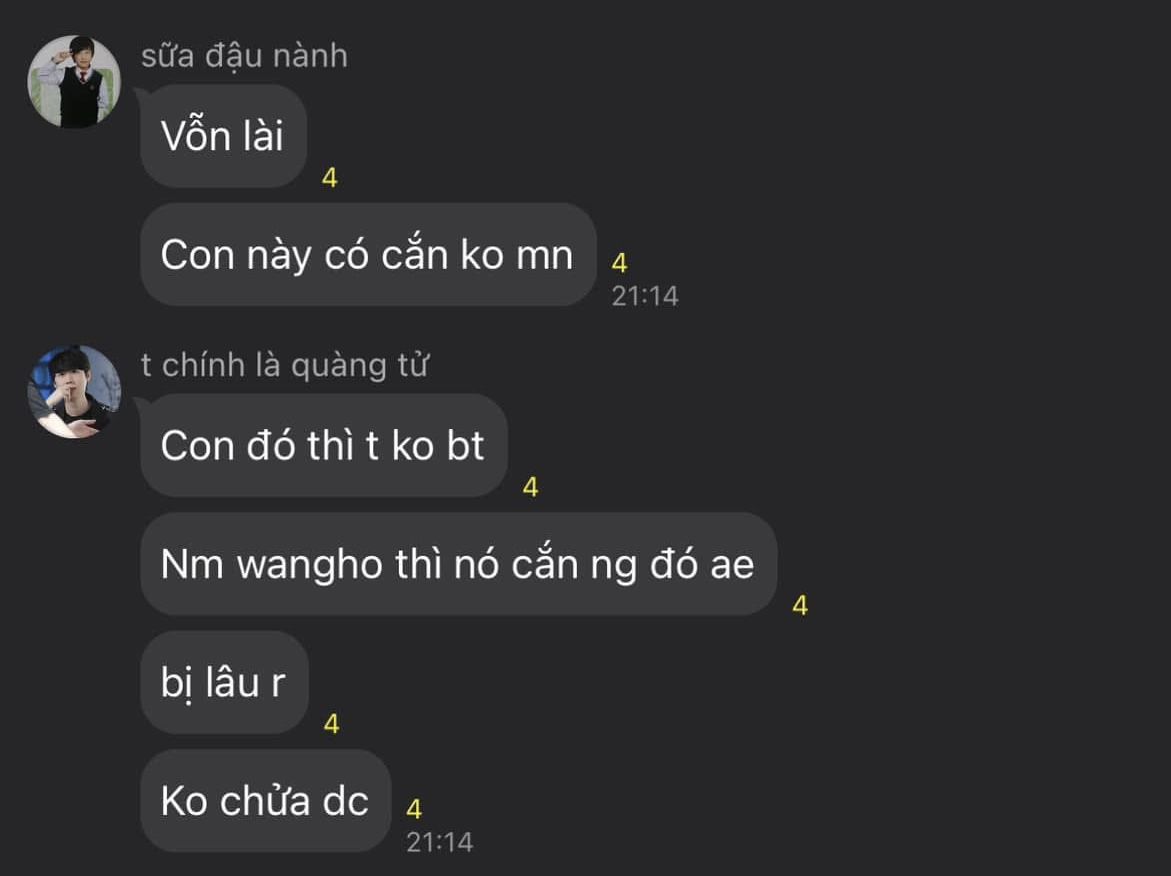1171x876 pixels.
Task: Select the 'Con đó thì t ko bt' message
Action: click(324, 445)
